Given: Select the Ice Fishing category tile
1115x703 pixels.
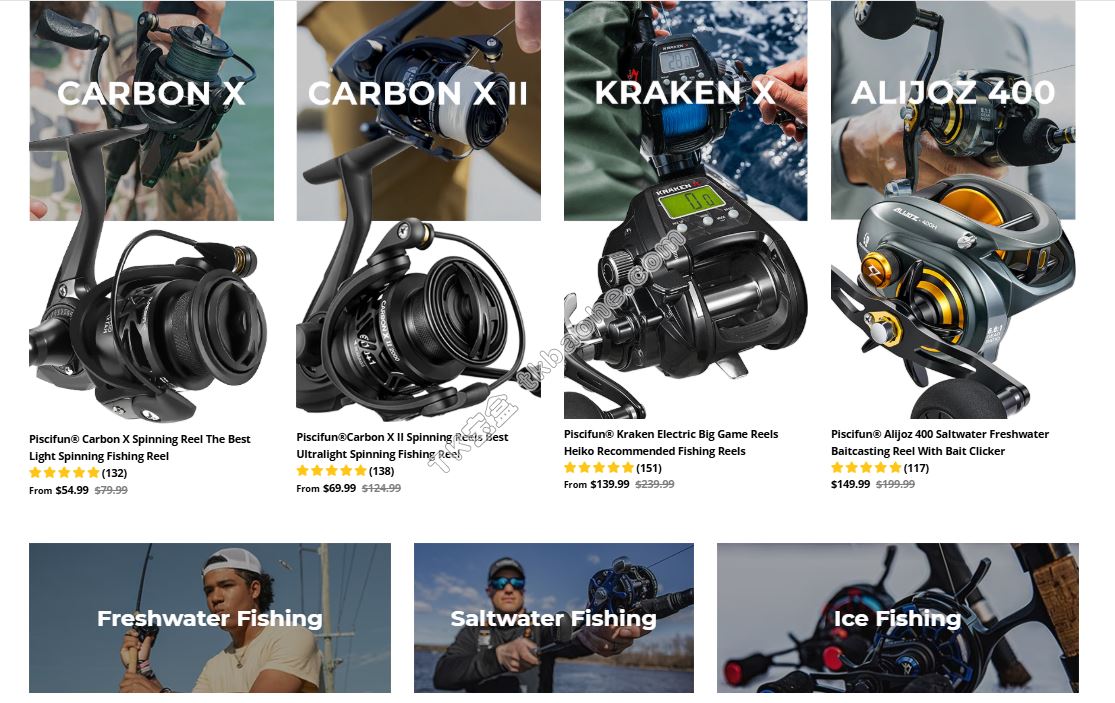Looking at the screenshot, I should pos(898,618).
